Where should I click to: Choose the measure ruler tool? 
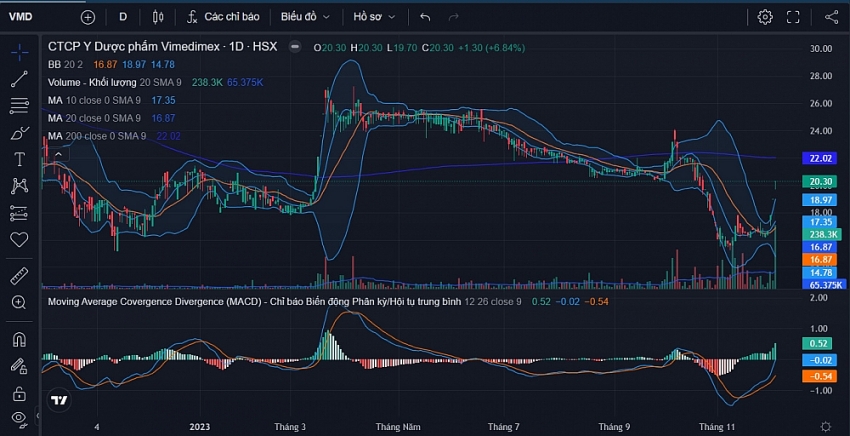19,274
